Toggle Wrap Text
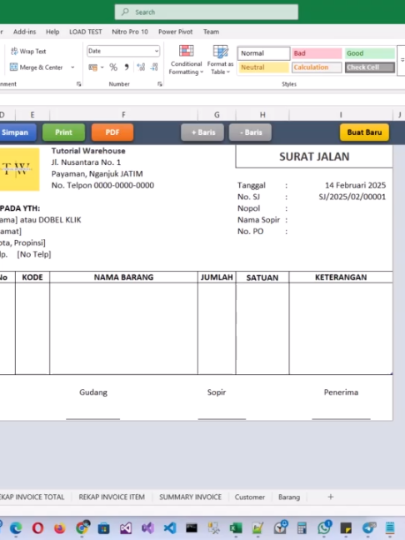This screenshot has width=405, height=540. (28, 51)
